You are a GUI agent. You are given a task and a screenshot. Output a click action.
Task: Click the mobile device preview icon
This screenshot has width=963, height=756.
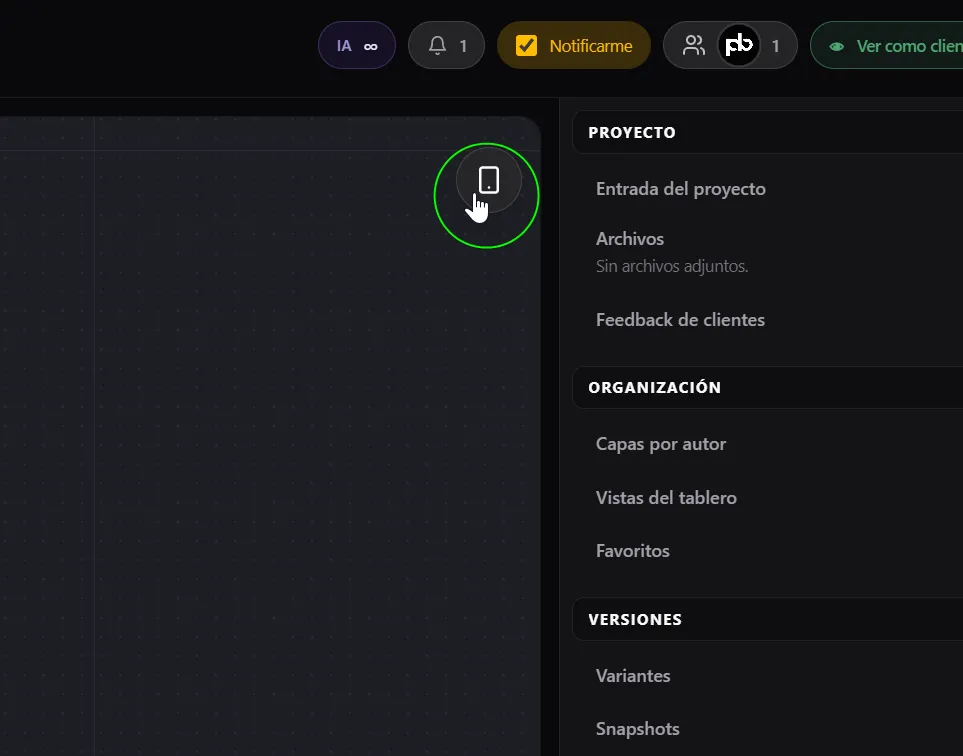point(488,180)
